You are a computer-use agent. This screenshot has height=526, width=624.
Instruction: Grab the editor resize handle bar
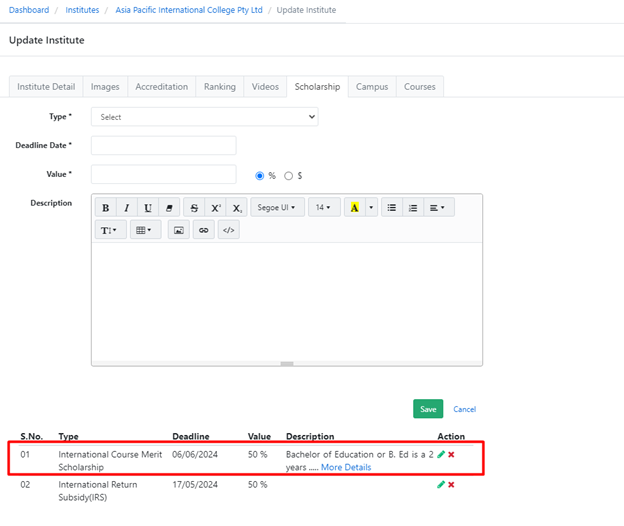pyautogui.click(x=287, y=364)
